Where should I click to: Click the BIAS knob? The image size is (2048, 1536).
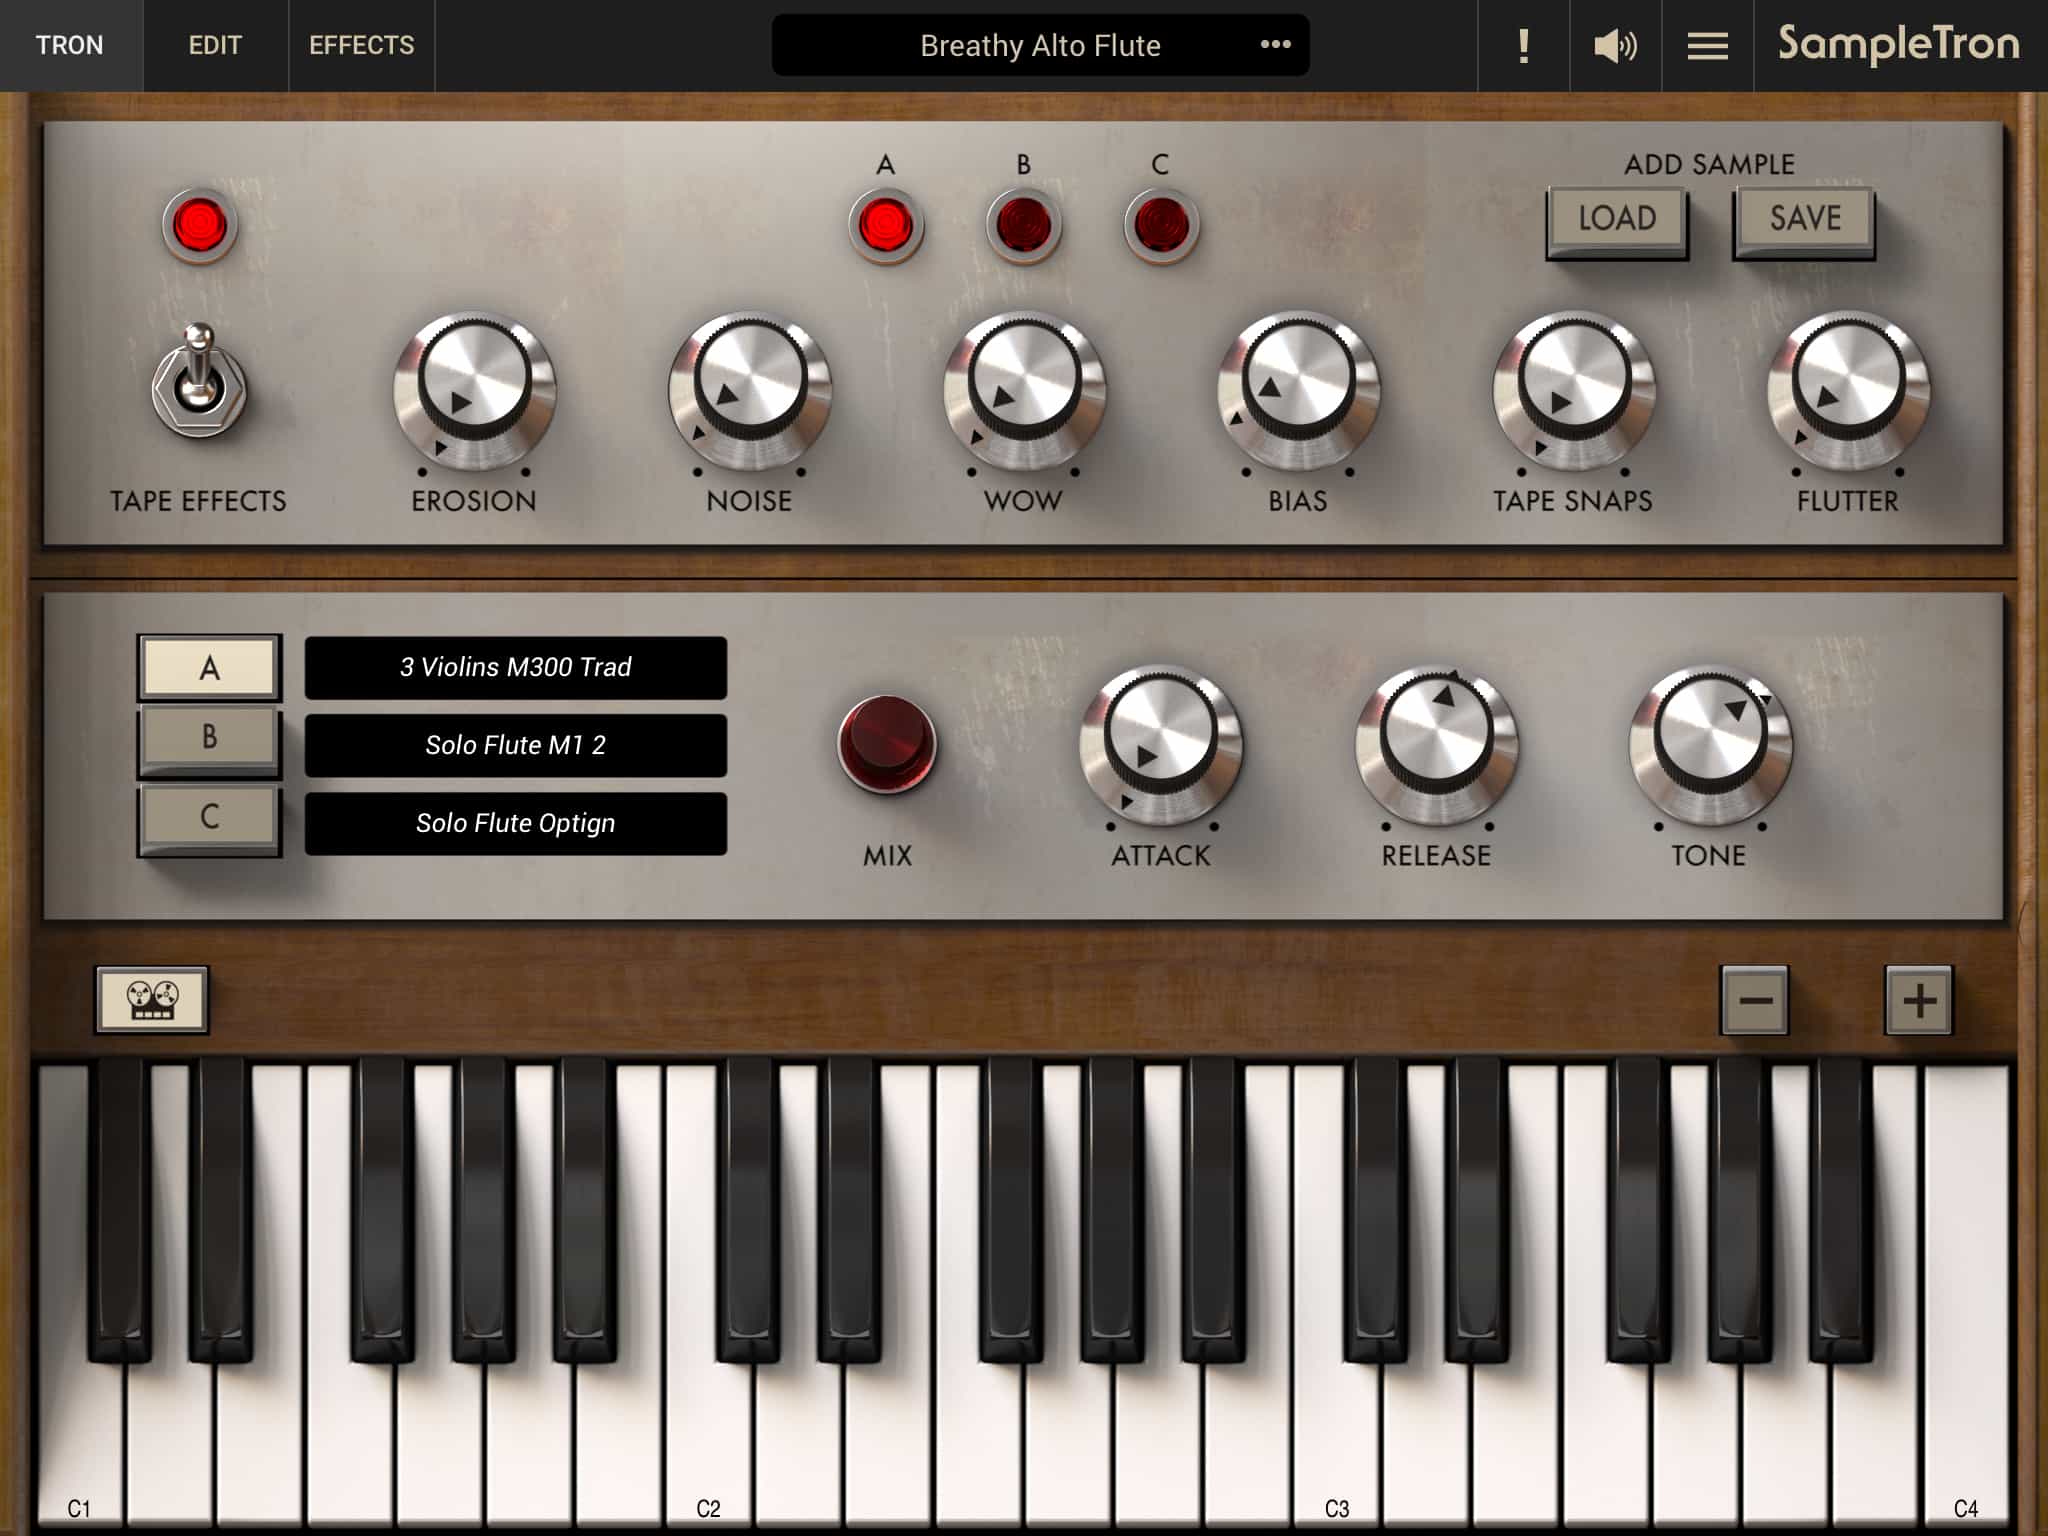[x=1298, y=390]
